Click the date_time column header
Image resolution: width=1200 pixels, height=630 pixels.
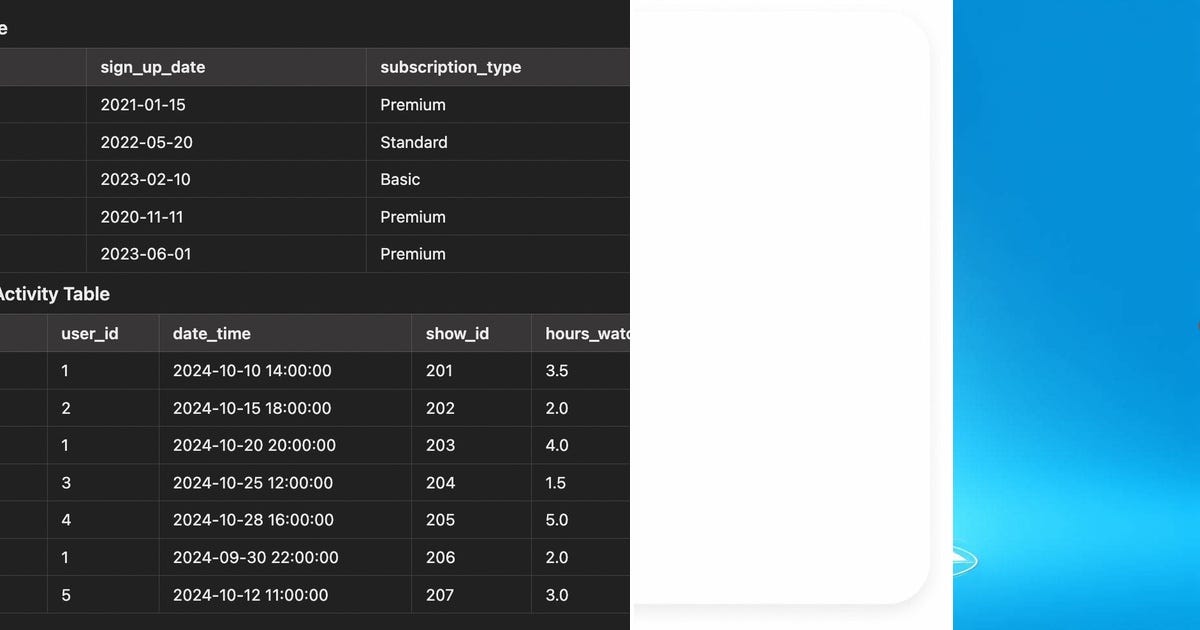tap(210, 333)
